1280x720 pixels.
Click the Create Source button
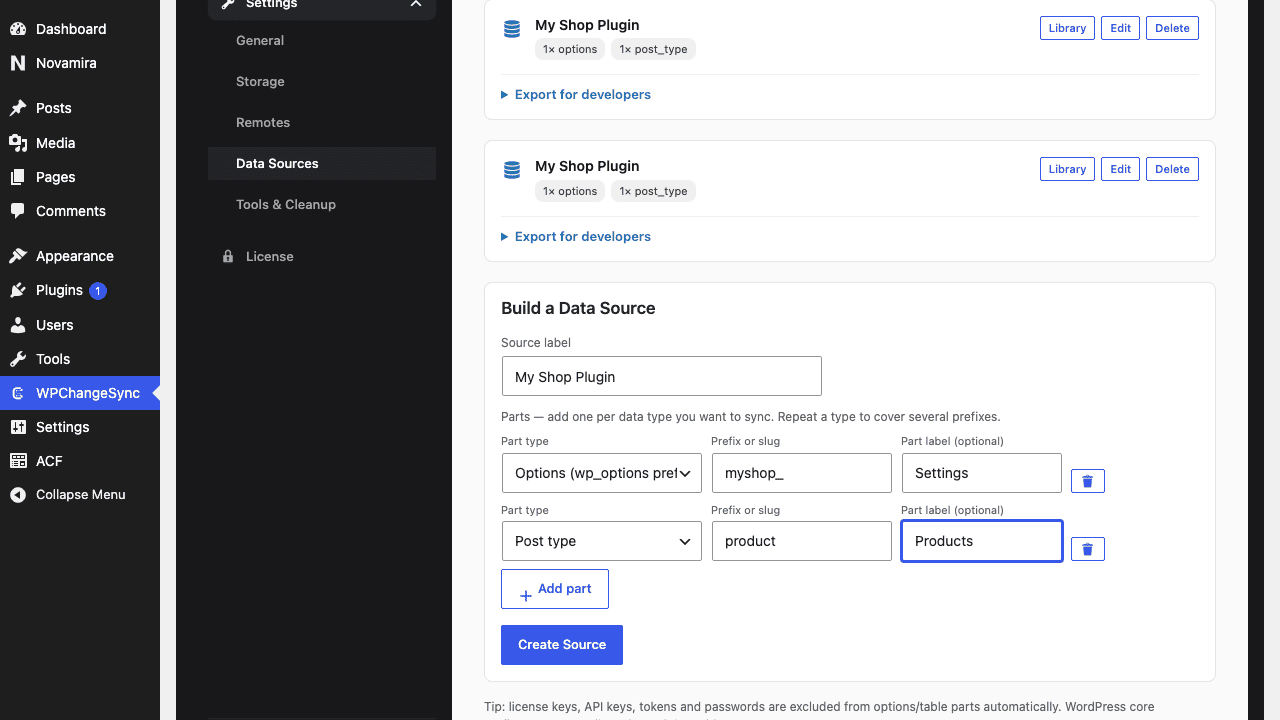pos(562,645)
